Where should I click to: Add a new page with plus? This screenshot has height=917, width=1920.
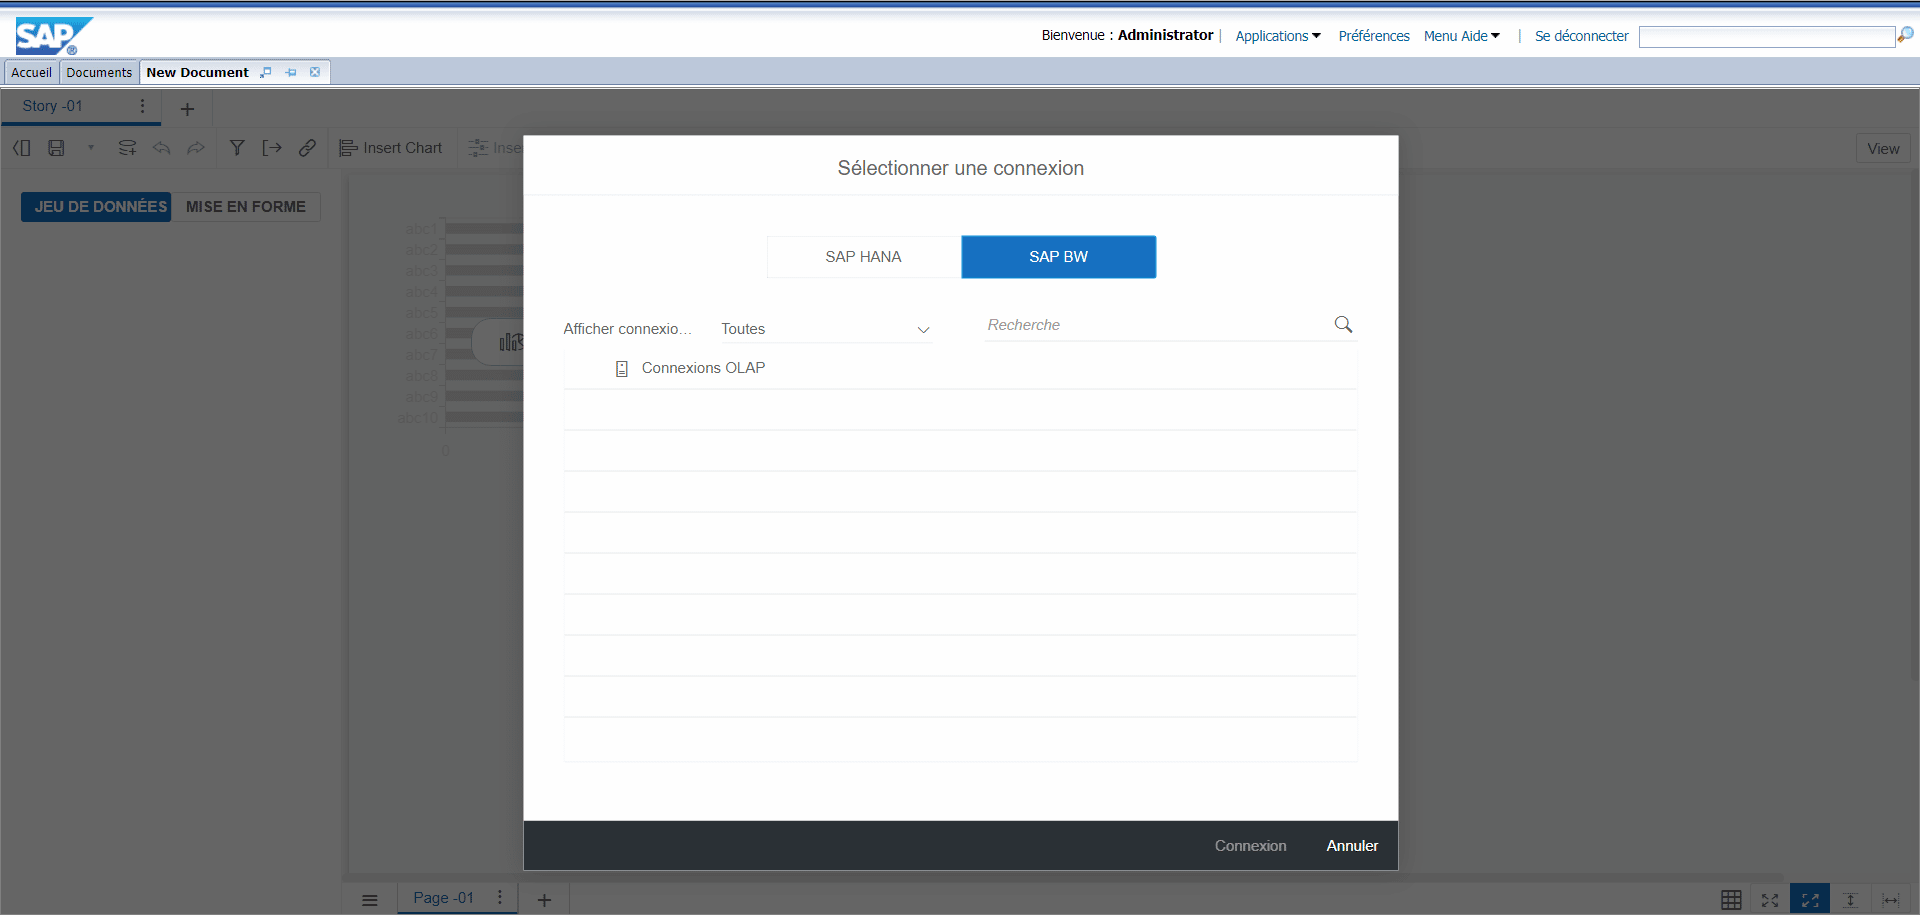(544, 900)
